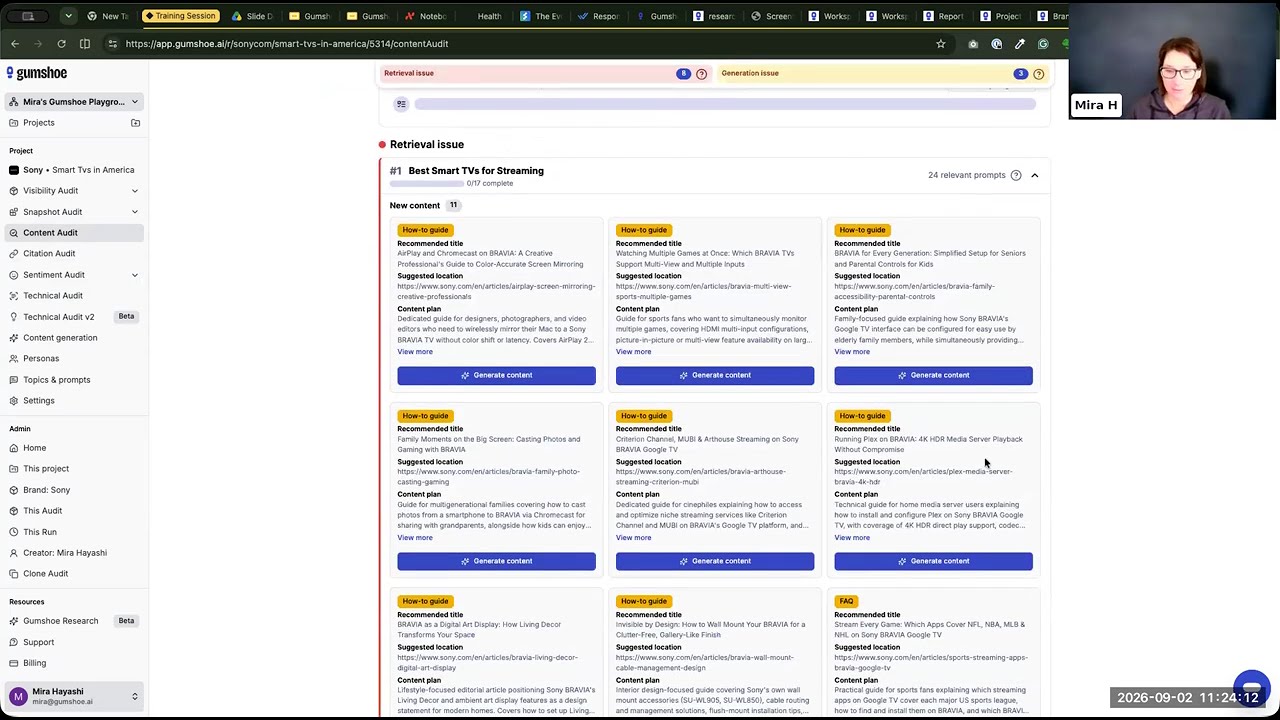This screenshot has height=720, width=1280.
Task: Click help icon next to 24 relevant prompts
Action: pyautogui.click(x=1016, y=175)
